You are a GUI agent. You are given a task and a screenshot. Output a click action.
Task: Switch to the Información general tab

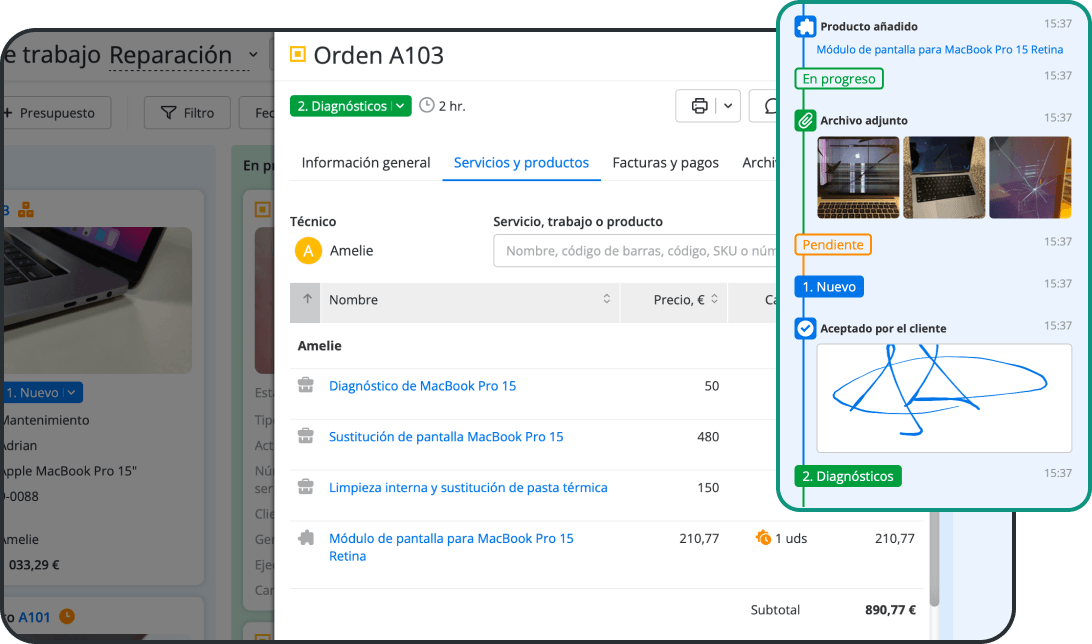point(366,162)
